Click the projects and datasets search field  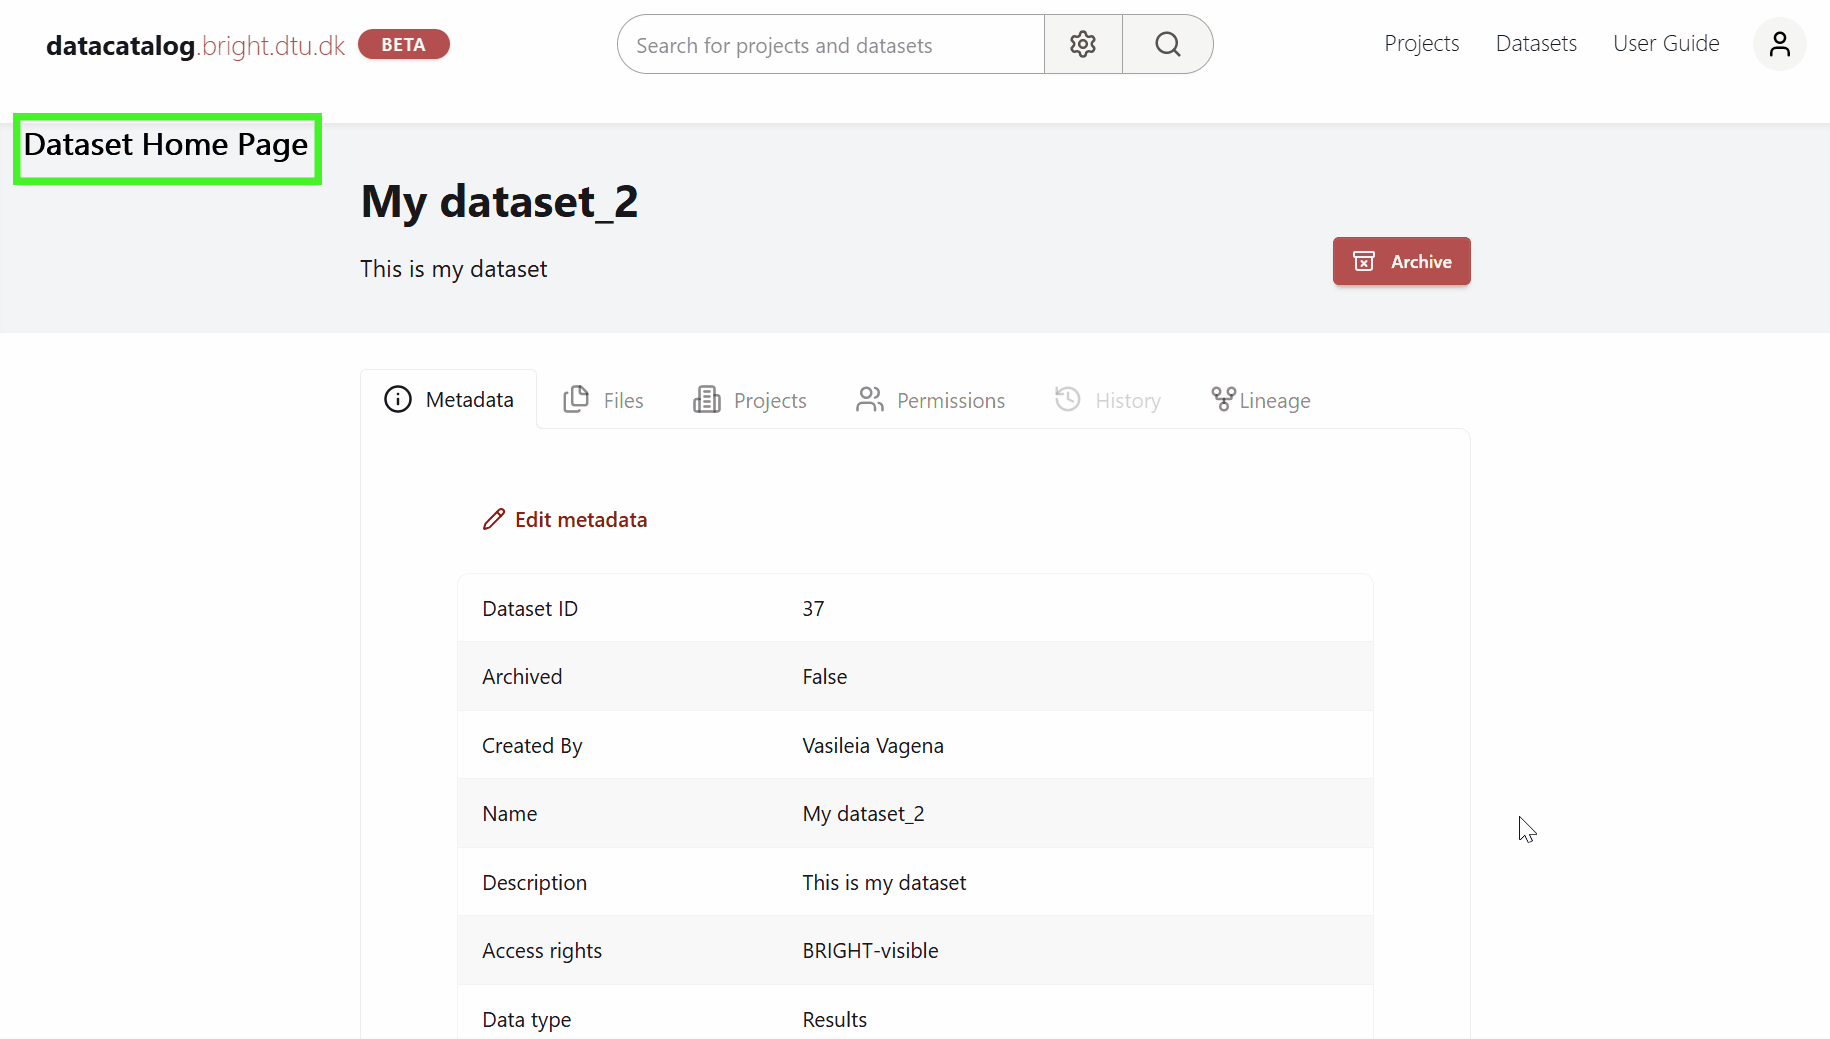(830, 44)
